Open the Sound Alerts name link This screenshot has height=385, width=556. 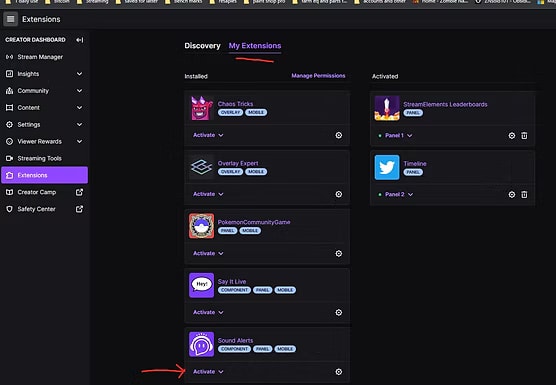235,341
